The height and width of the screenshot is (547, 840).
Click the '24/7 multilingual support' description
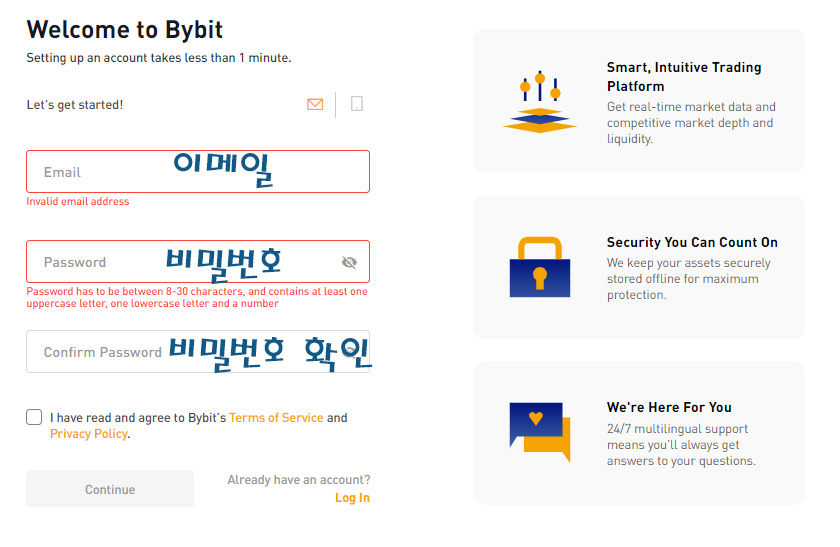[681, 445]
